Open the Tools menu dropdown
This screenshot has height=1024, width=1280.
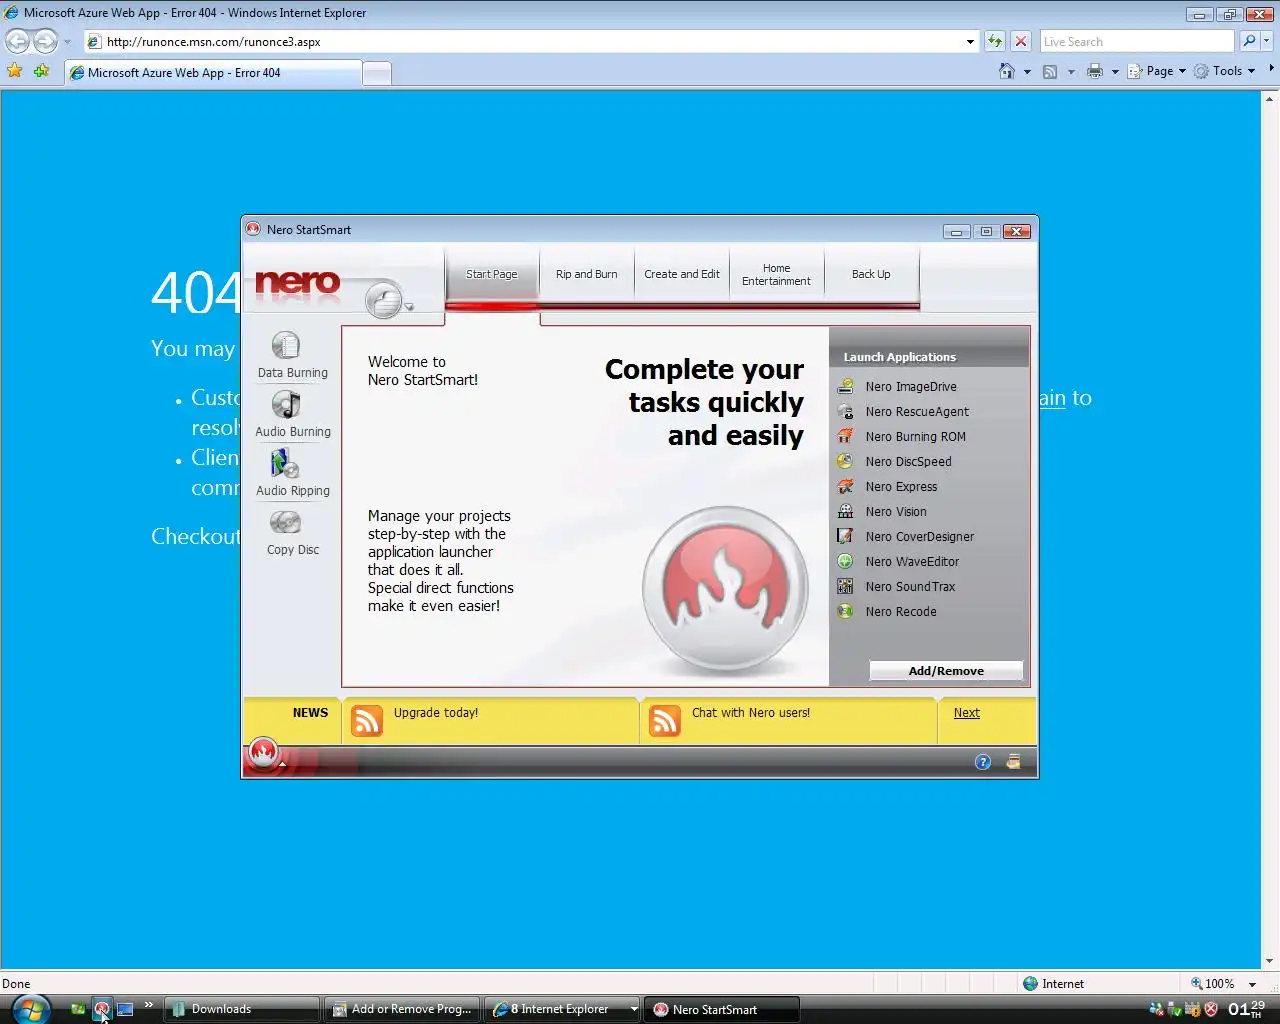1224,71
